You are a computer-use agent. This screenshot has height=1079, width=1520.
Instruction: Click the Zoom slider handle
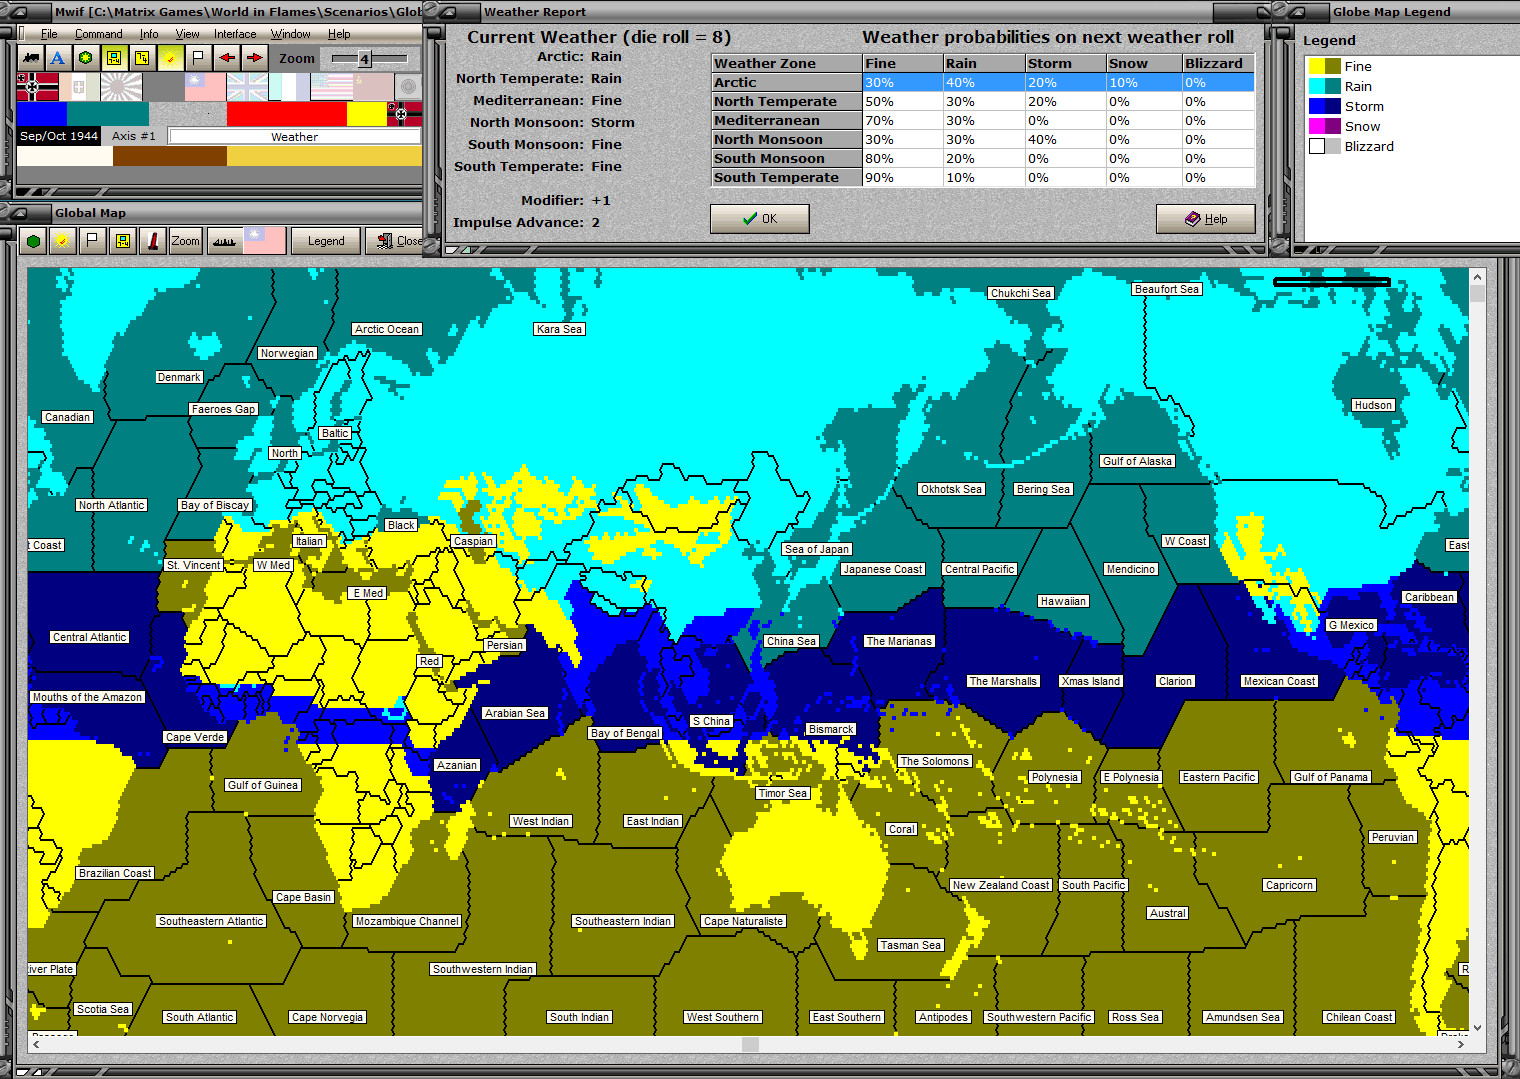click(x=365, y=59)
